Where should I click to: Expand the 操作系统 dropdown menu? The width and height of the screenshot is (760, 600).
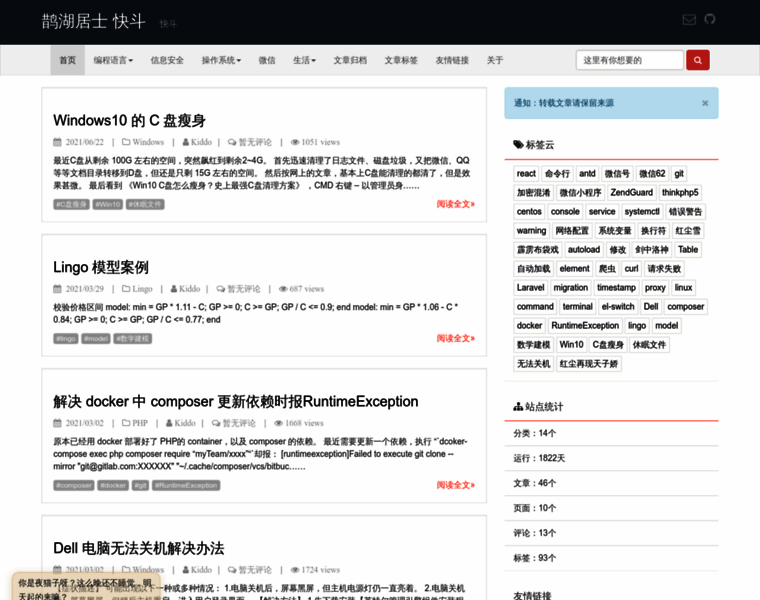click(221, 60)
